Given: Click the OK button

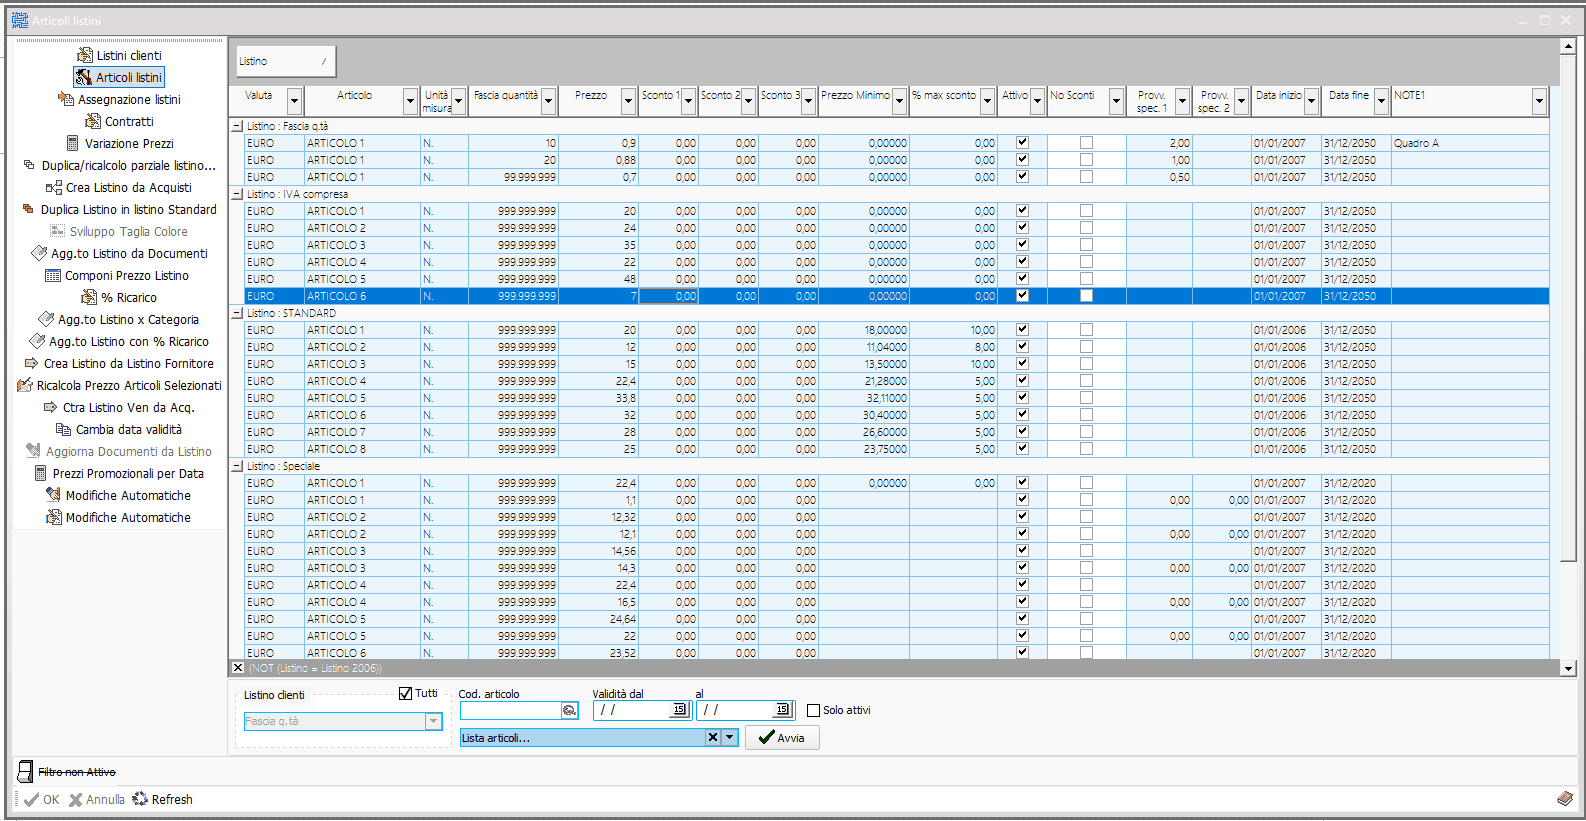Looking at the screenshot, I should click(42, 800).
